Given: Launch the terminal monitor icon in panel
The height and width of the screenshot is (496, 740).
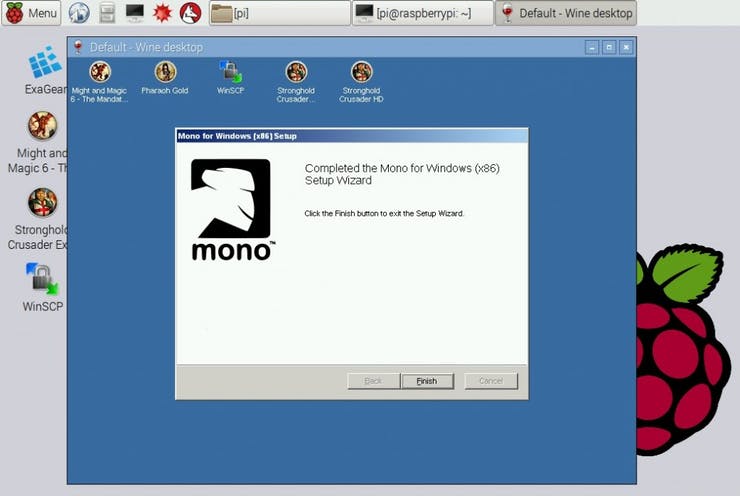Looking at the screenshot, I should (x=135, y=13).
